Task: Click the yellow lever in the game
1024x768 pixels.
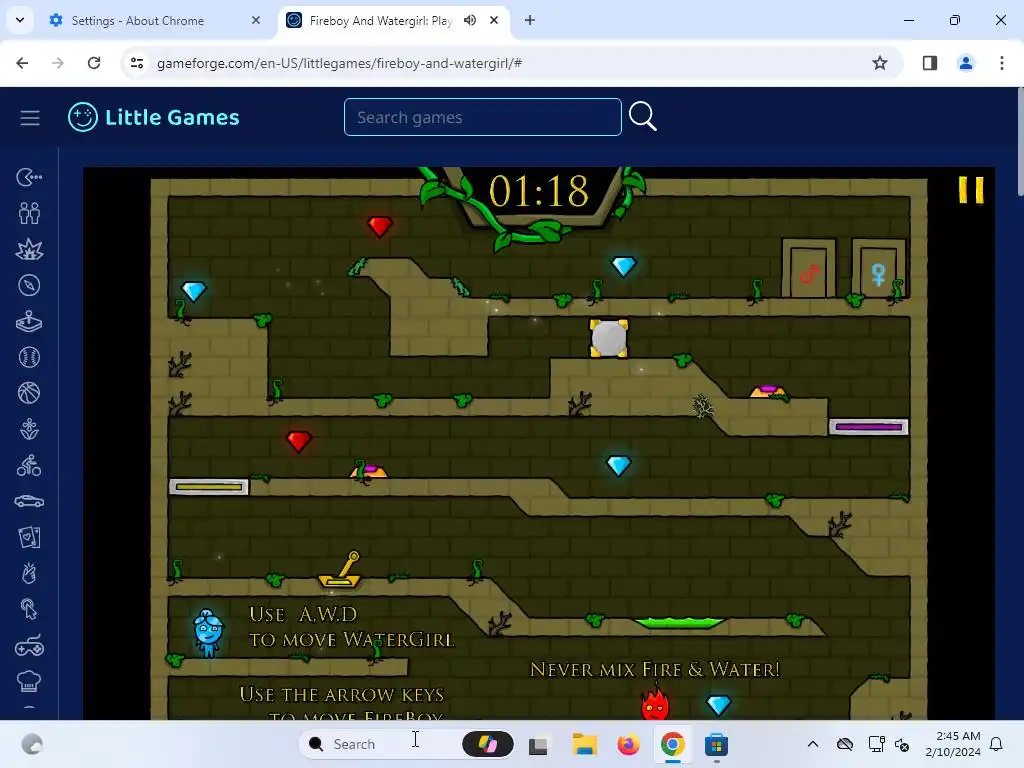Action: 340,569
